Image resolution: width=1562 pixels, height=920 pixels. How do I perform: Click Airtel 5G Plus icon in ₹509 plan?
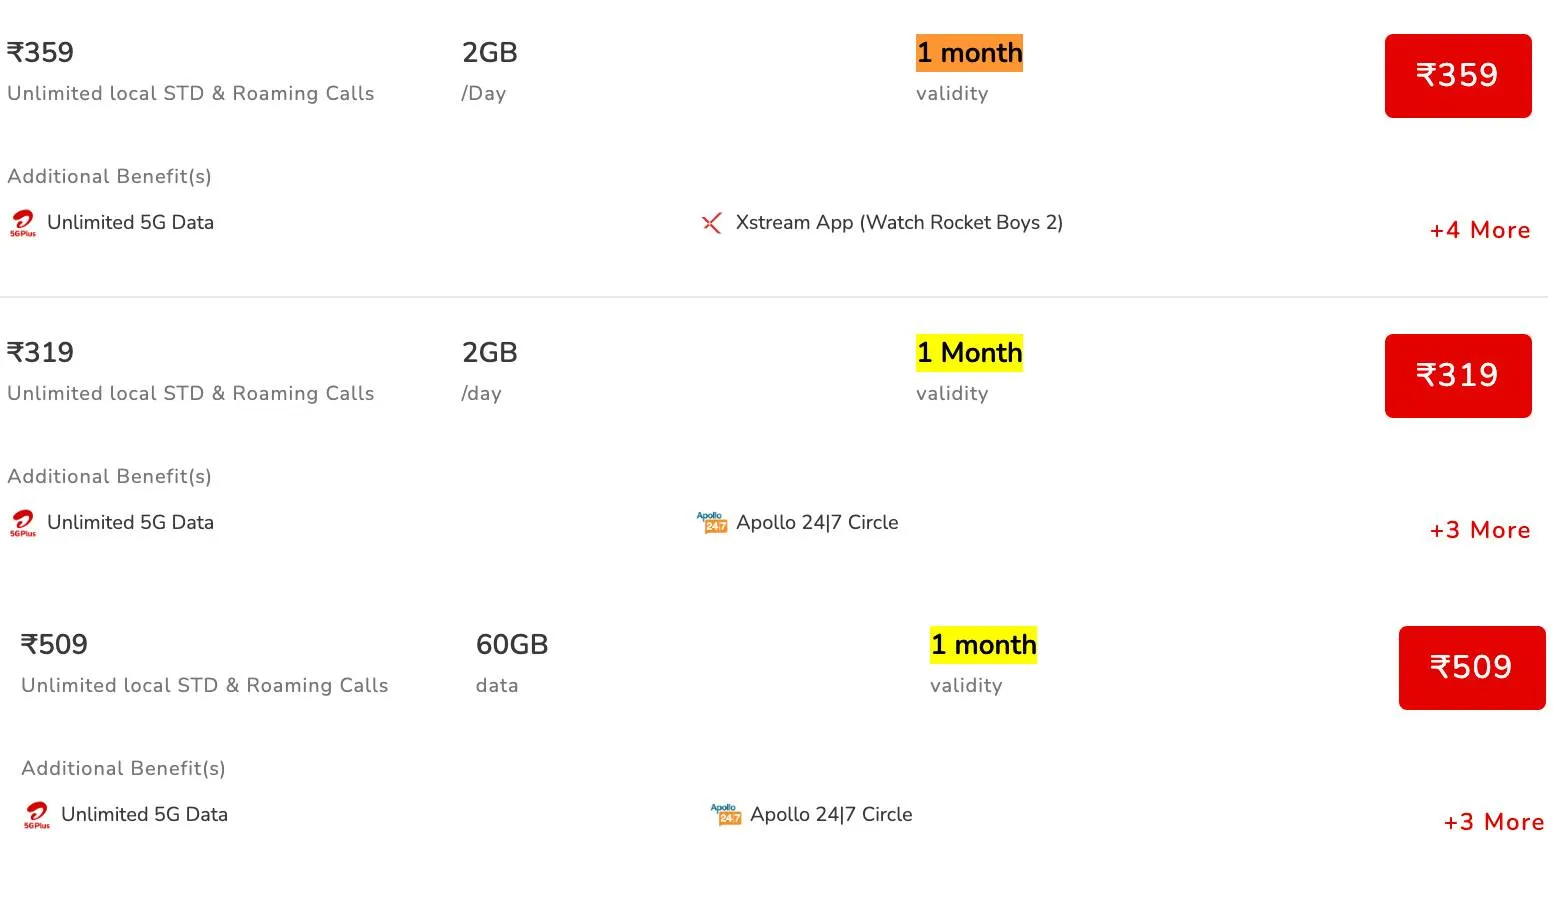[37, 815]
